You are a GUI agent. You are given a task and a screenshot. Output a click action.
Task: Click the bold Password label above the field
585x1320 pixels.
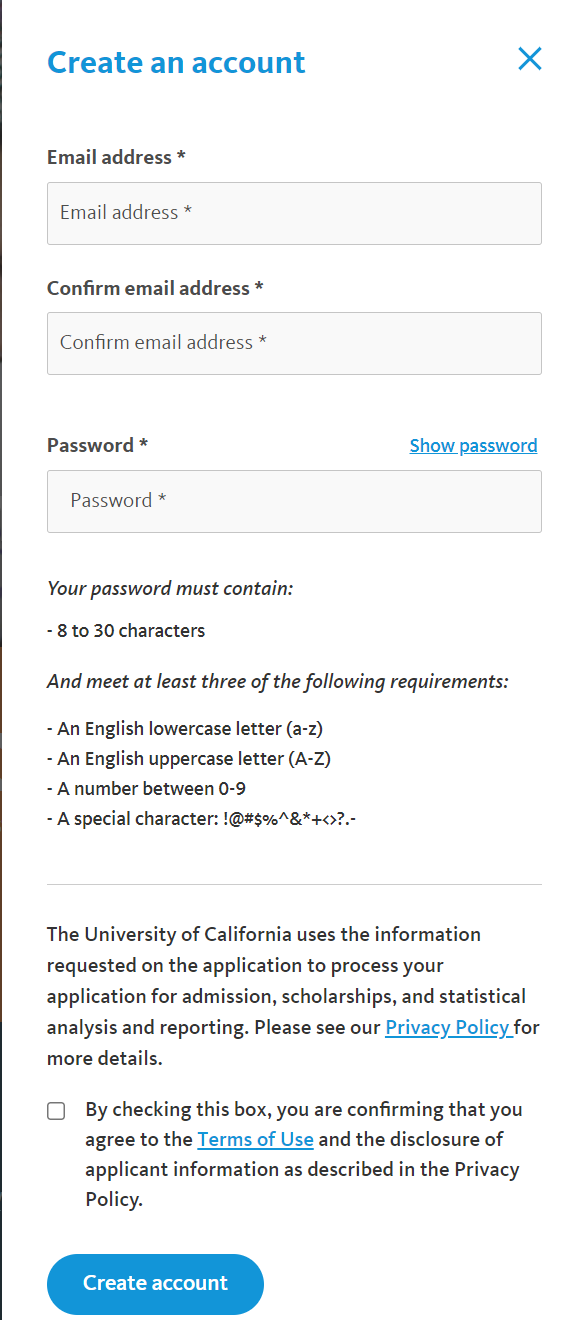point(97,445)
